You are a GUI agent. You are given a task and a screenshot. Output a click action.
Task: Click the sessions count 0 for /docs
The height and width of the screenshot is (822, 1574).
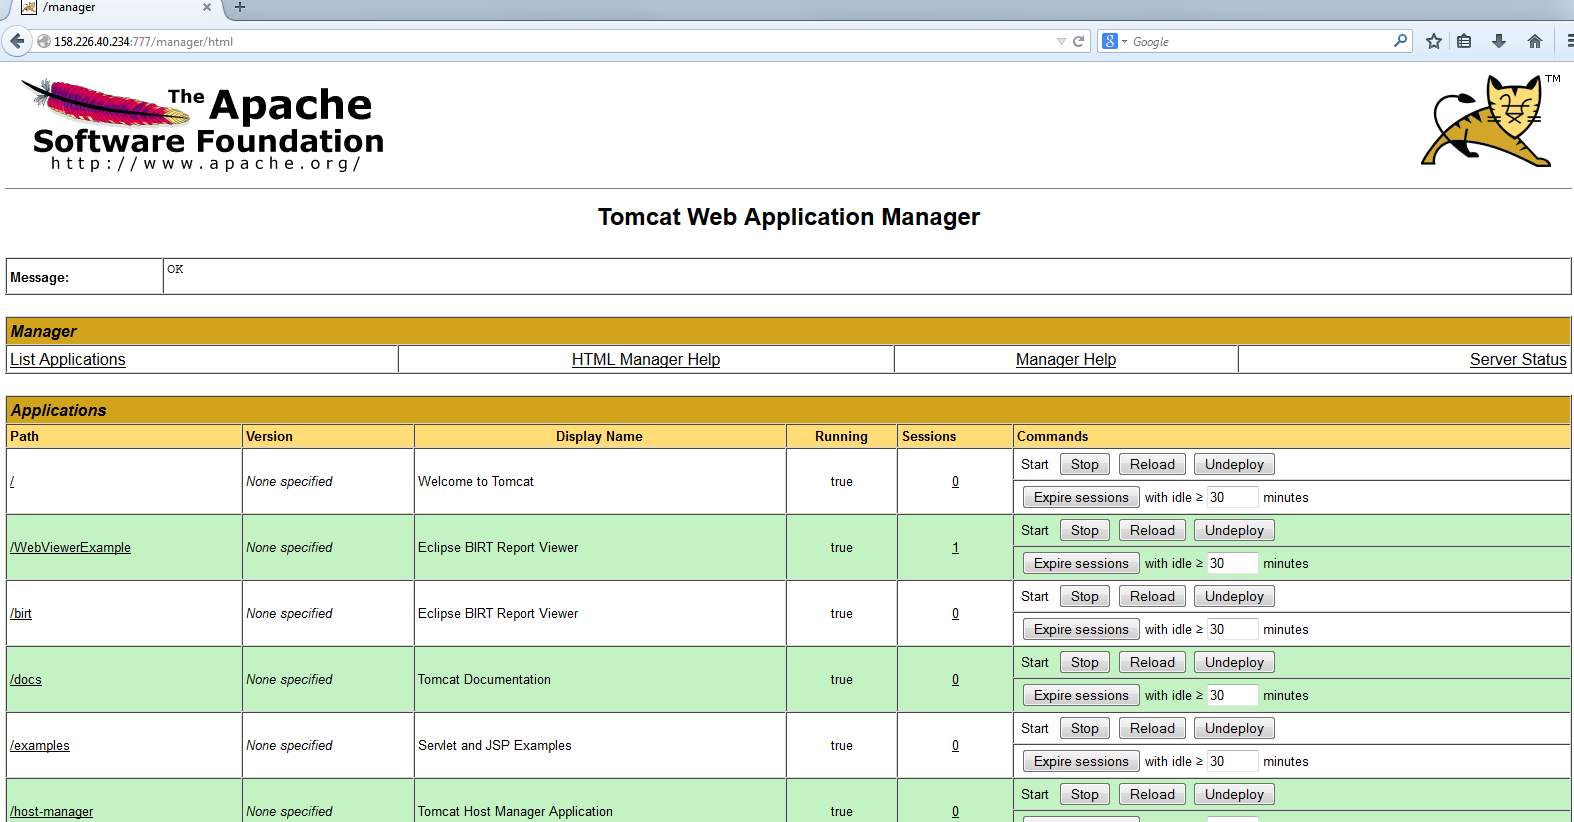(955, 679)
